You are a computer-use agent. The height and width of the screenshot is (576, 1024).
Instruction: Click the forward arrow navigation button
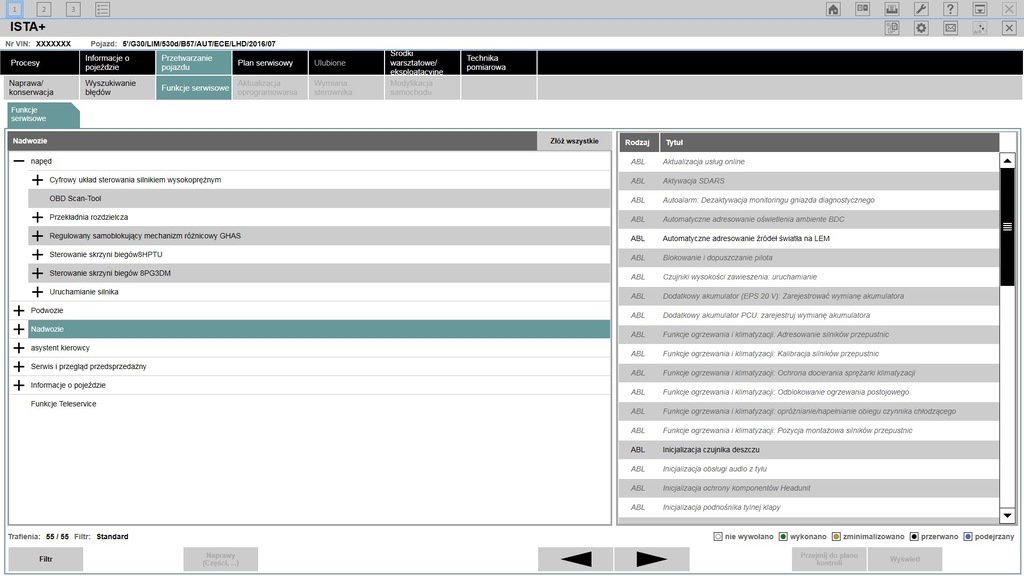click(652, 559)
